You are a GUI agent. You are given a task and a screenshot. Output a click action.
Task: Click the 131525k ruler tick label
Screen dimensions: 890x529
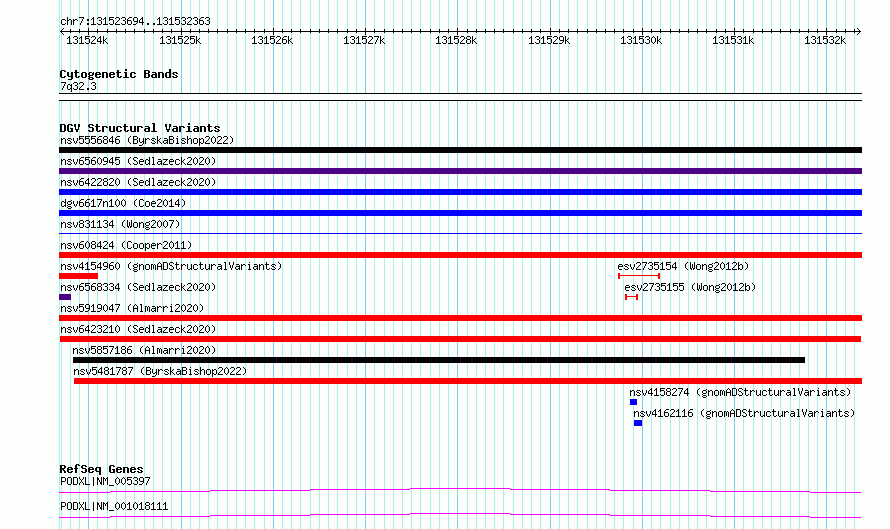coord(180,40)
